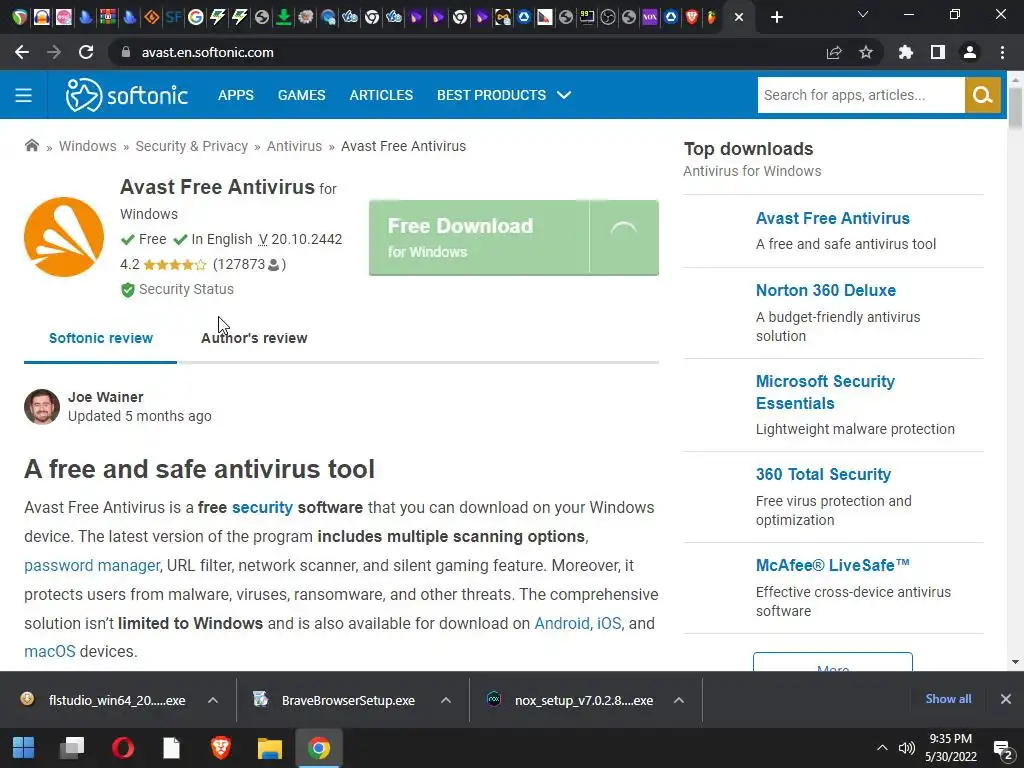The width and height of the screenshot is (1024, 768).
Task: Click the Free Download for Windows button
Action: (x=513, y=238)
